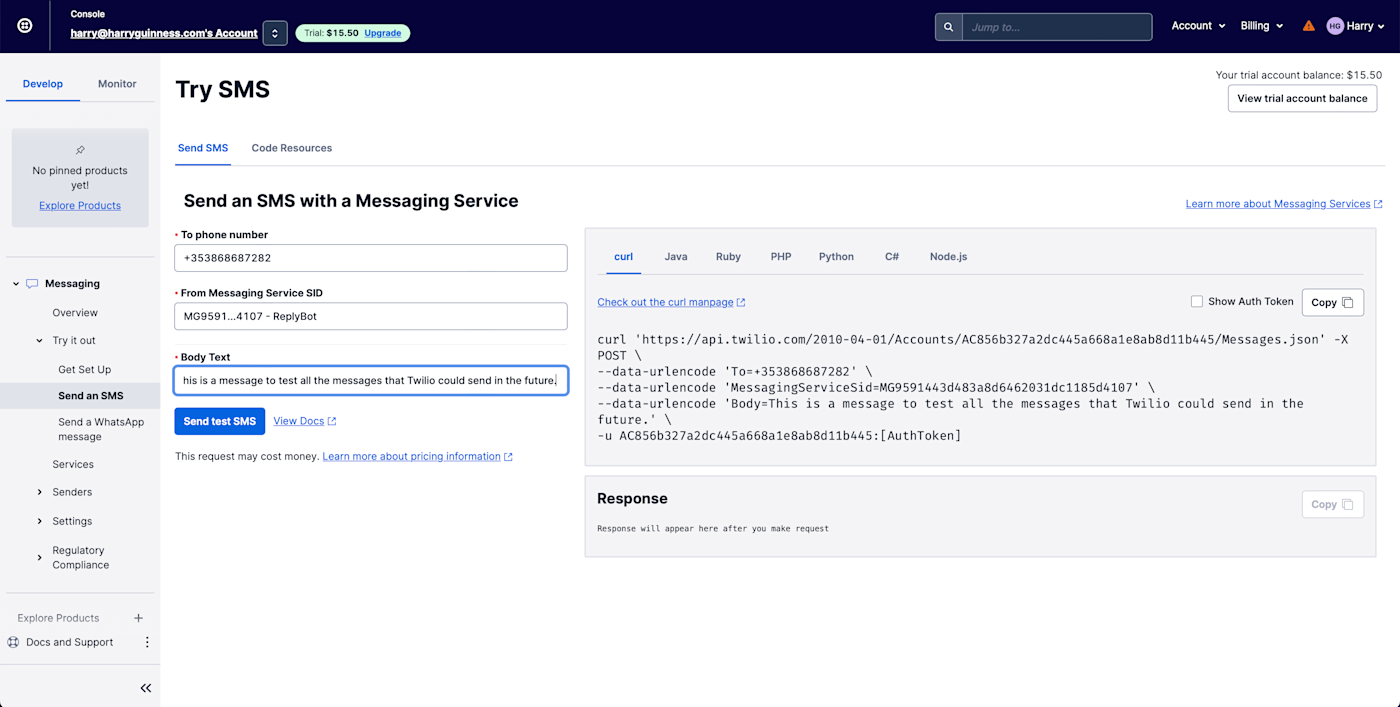Click external link icon beside View Docs
The width and height of the screenshot is (1400, 707).
point(332,421)
